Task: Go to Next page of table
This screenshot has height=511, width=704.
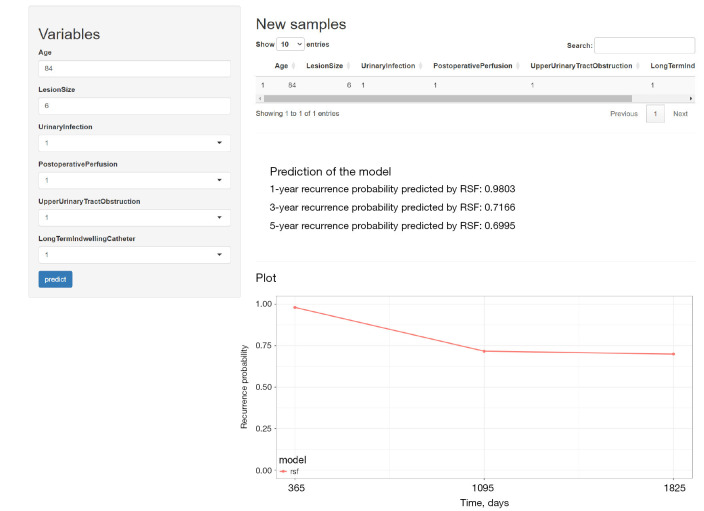Action: tap(680, 114)
